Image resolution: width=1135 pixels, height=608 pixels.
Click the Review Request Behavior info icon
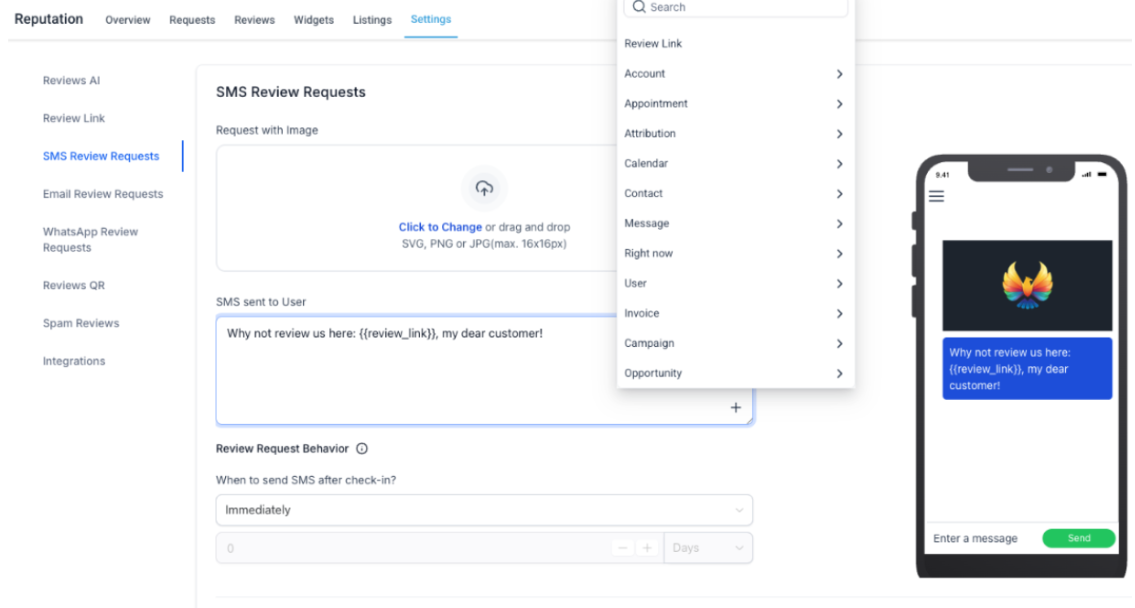pos(362,449)
